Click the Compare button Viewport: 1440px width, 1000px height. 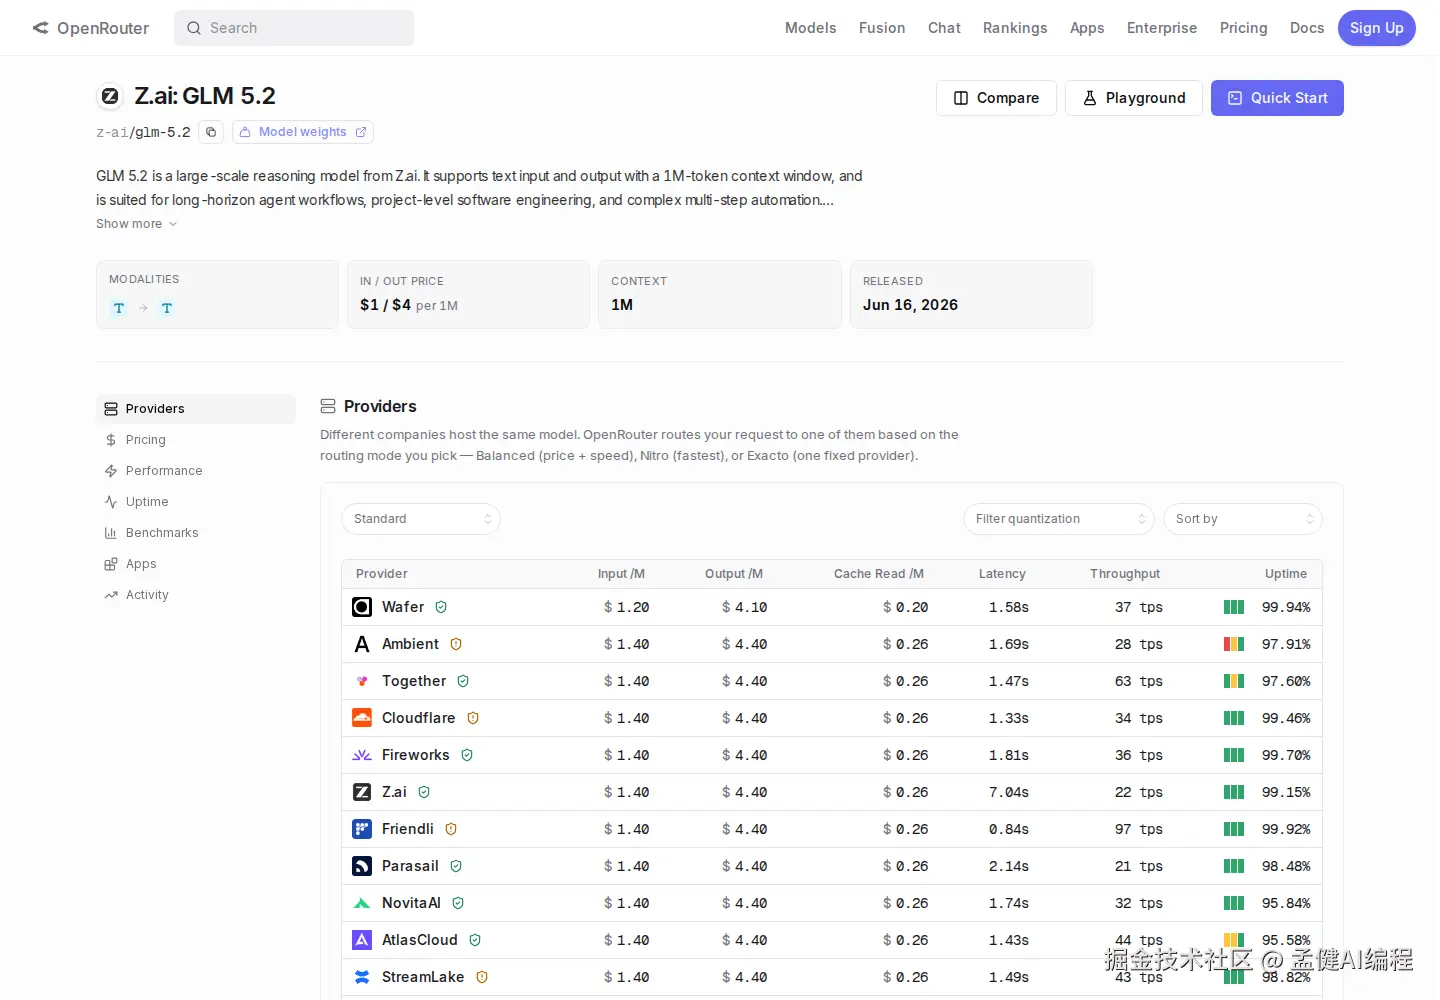pos(996,98)
